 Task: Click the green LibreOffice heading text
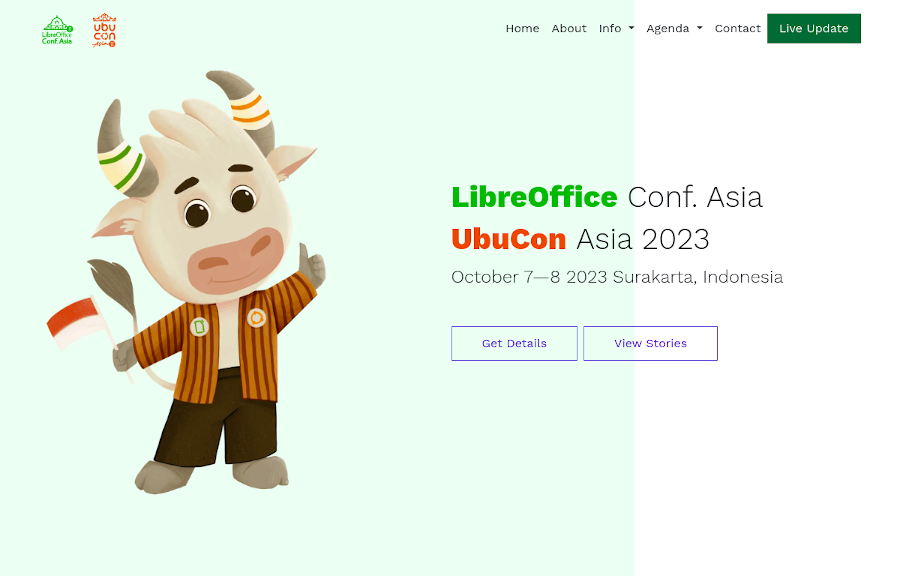pyautogui.click(x=534, y=197)
